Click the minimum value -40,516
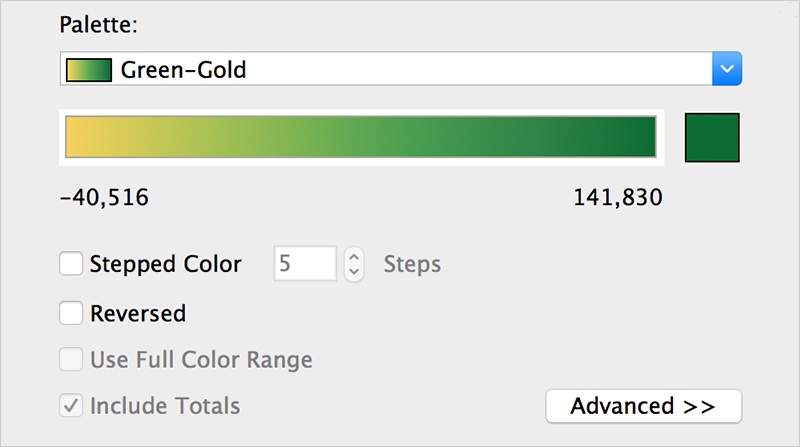This screenshot has width=800, height=447. point(104,198)
